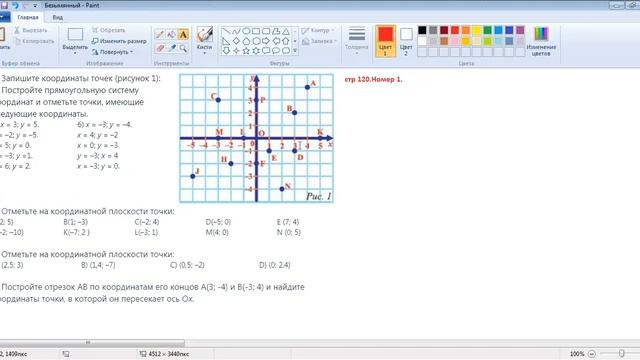Choose the Triangle shape
640x360 pixels.
click(286, 31)
